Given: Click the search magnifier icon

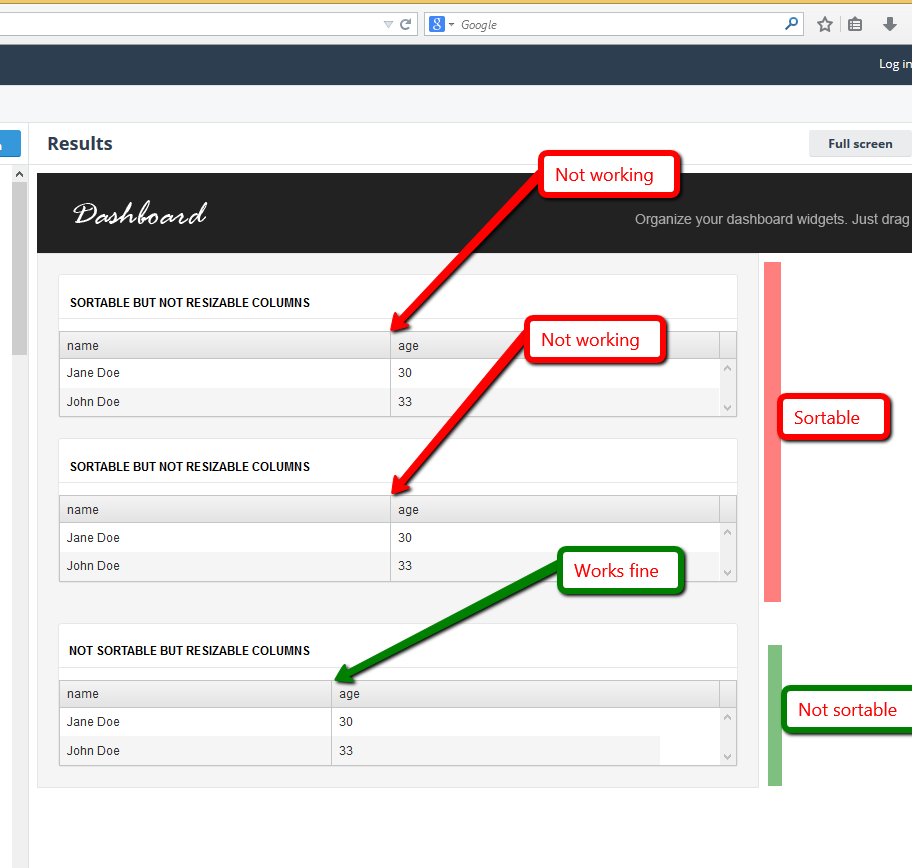Looking at the screenshot, I should pos(791,24).
